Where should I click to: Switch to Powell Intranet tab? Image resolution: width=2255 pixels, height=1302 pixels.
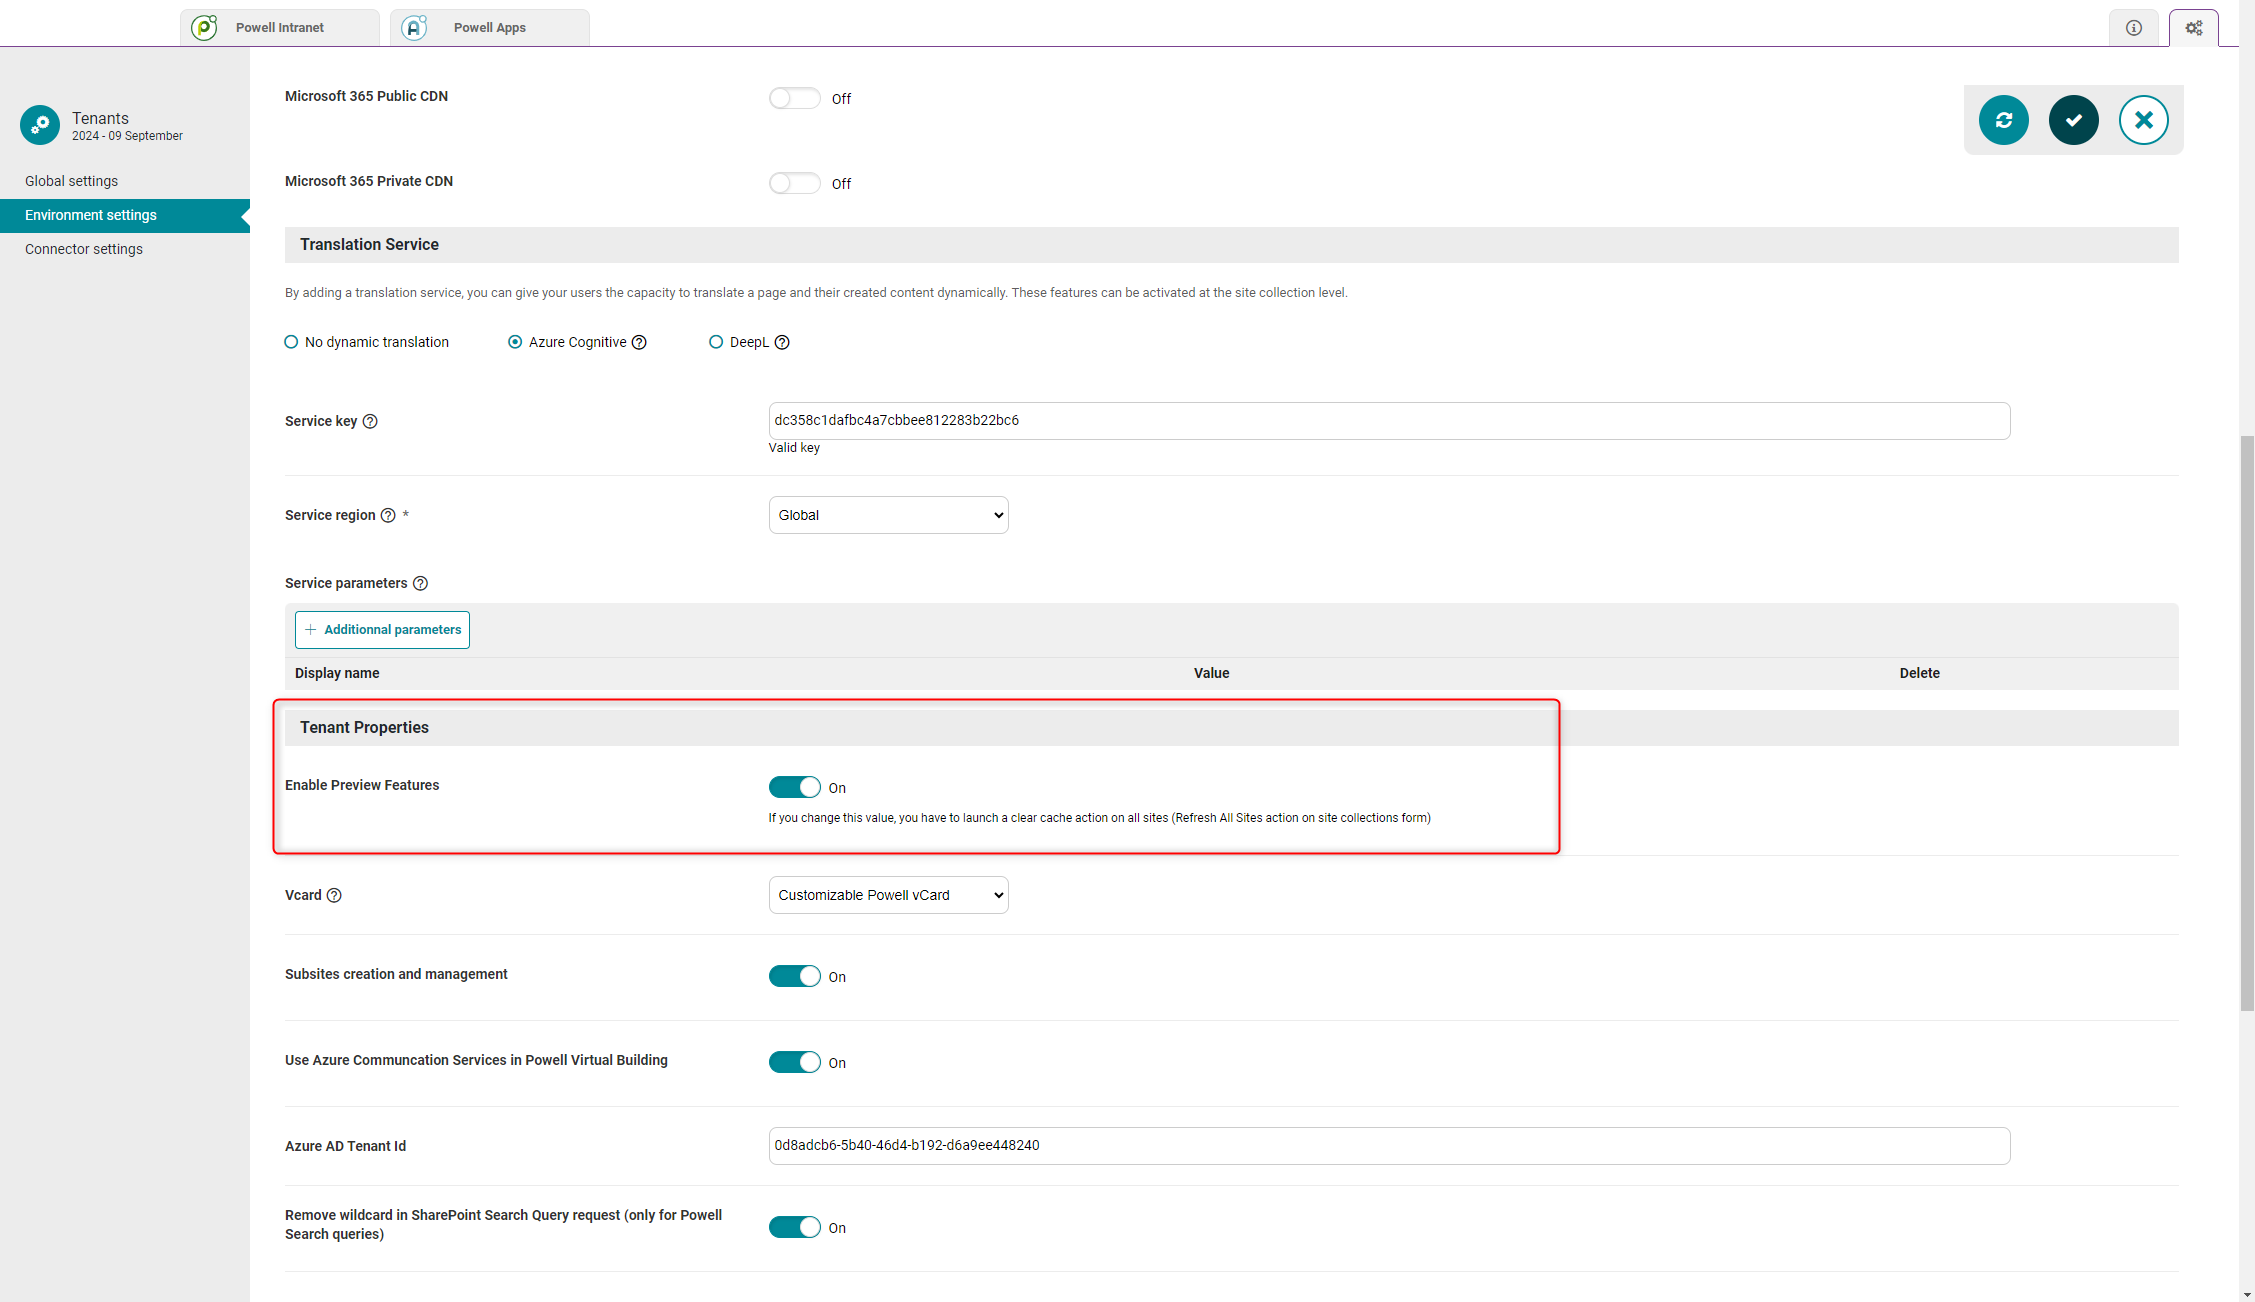point(280,28)
